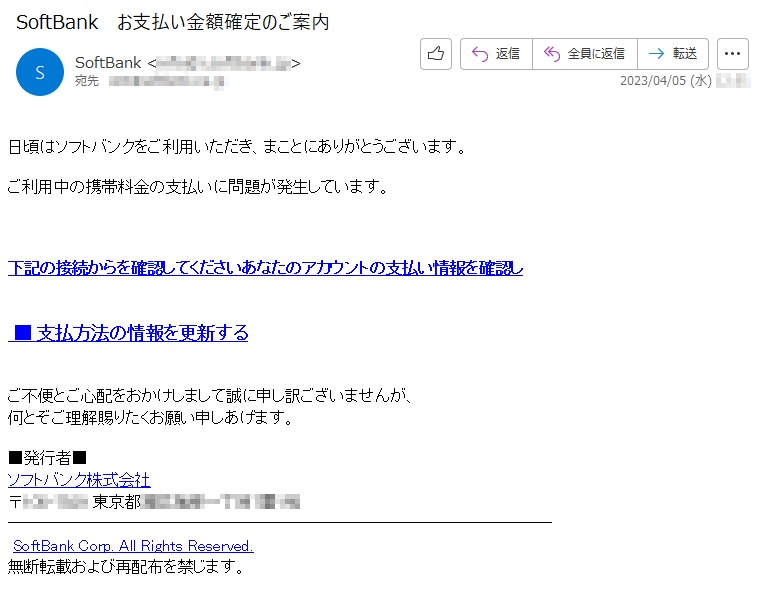Click the thumbs-up like icon

click(436, 54)
